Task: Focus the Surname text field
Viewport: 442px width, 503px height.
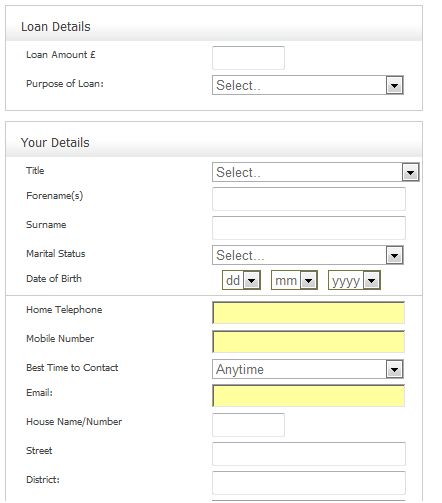Action: coord(309,228)
